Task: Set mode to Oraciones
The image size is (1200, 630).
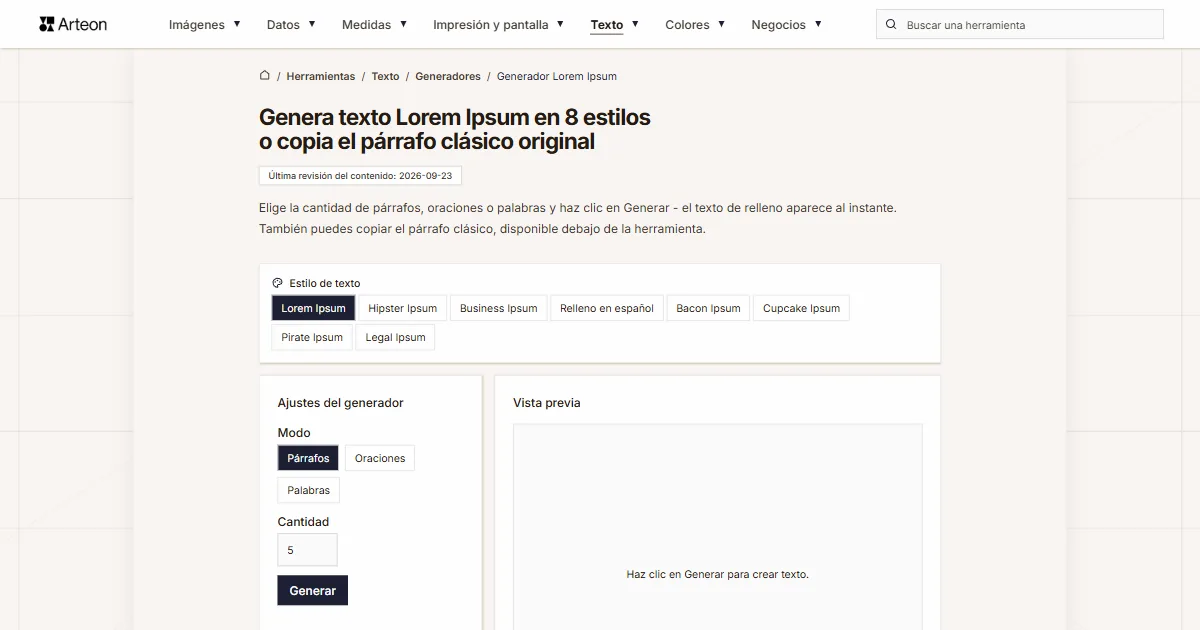Action: [380, 458]
